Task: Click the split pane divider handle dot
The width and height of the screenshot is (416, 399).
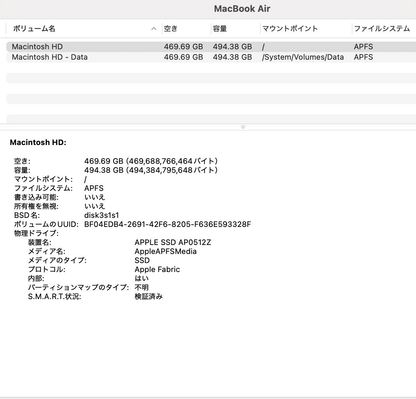Action: [243, 127]
